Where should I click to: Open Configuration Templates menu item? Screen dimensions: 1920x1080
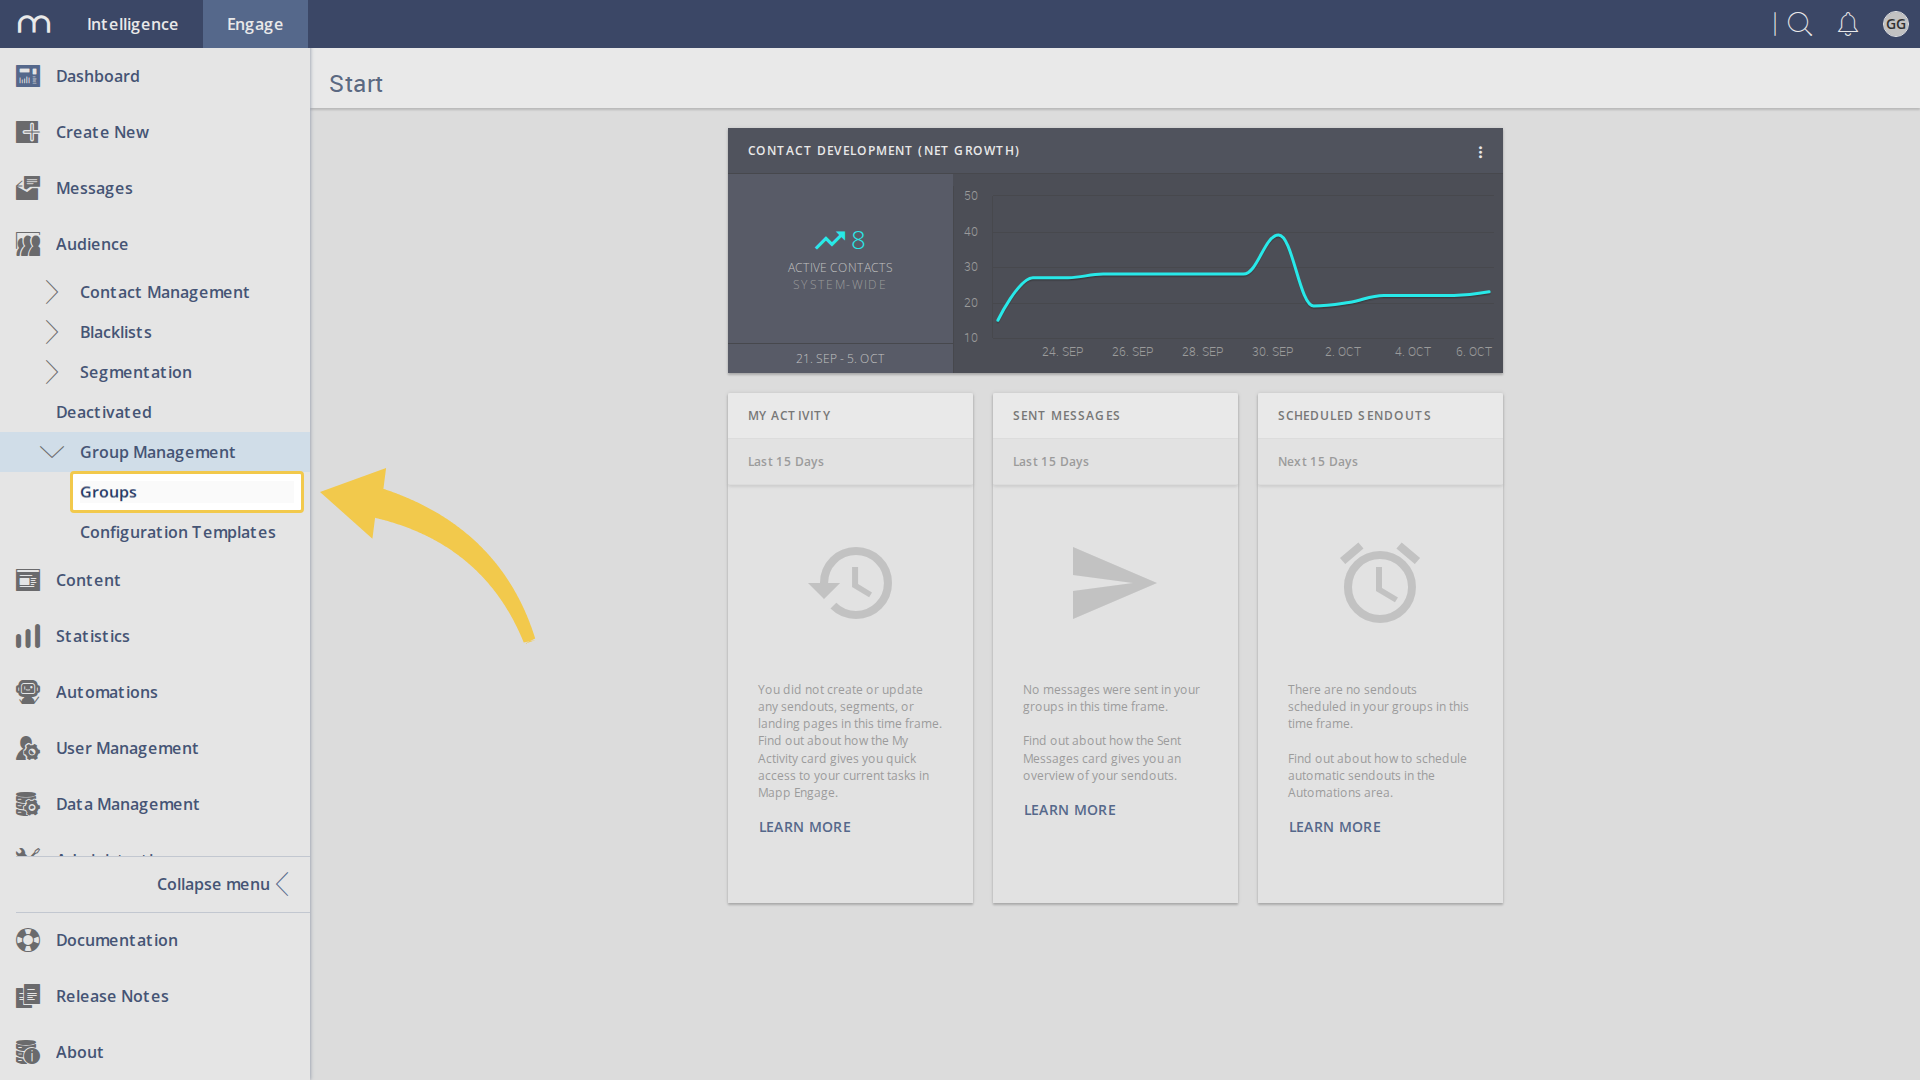coord(178,532)
